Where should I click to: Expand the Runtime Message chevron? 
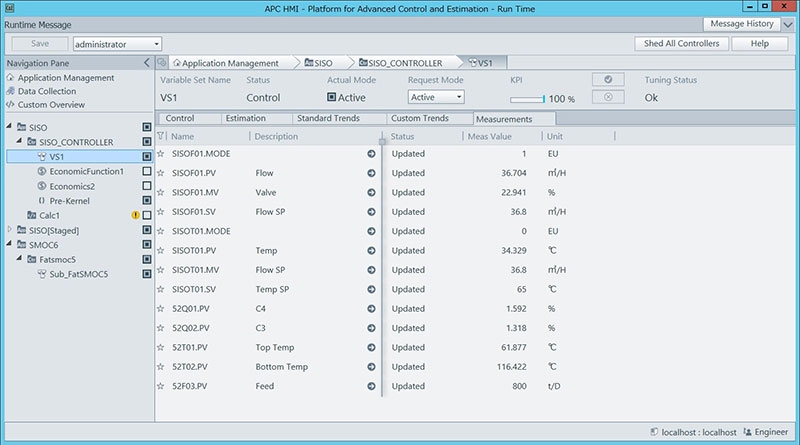pyautogui.click(x=788, y=24)
